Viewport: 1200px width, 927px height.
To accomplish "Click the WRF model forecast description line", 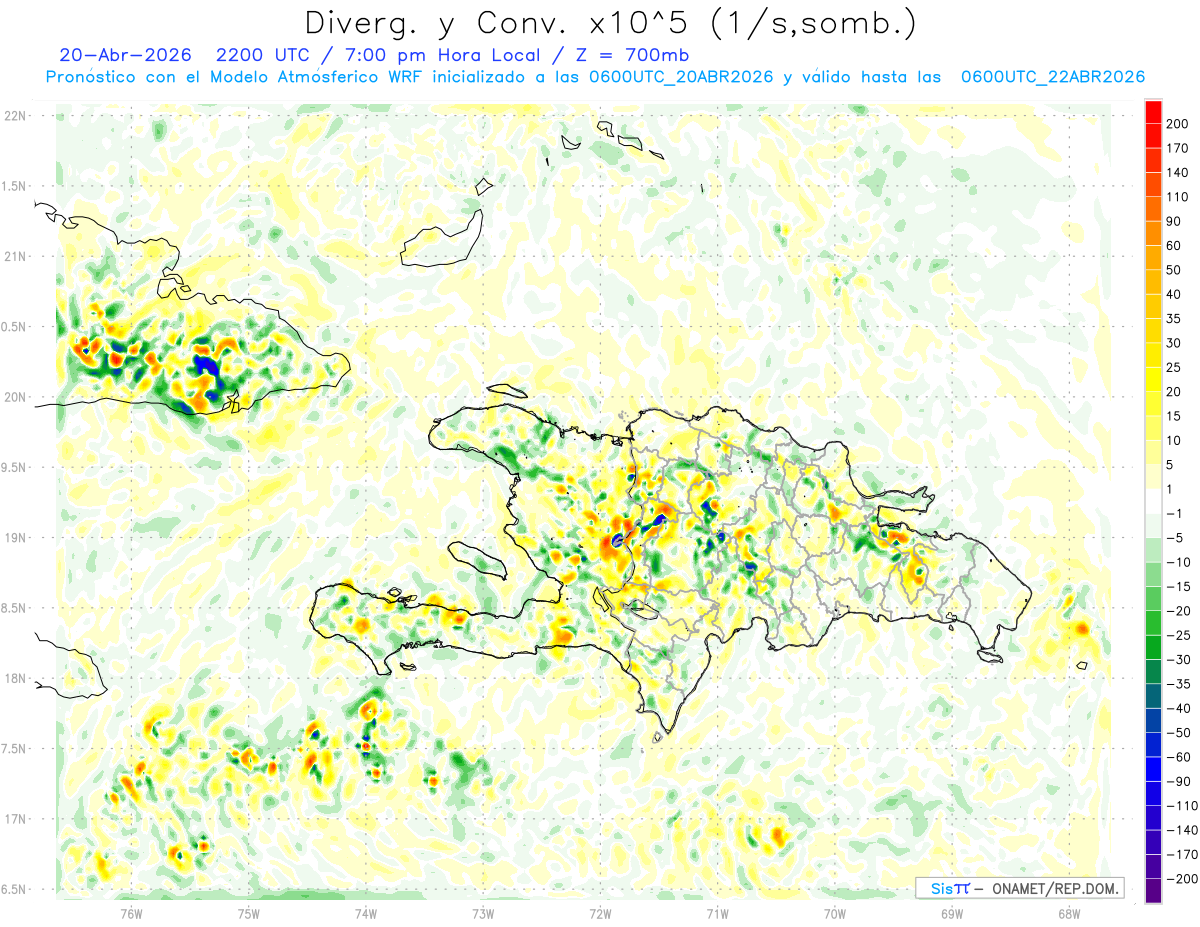I will pos(595,77).
